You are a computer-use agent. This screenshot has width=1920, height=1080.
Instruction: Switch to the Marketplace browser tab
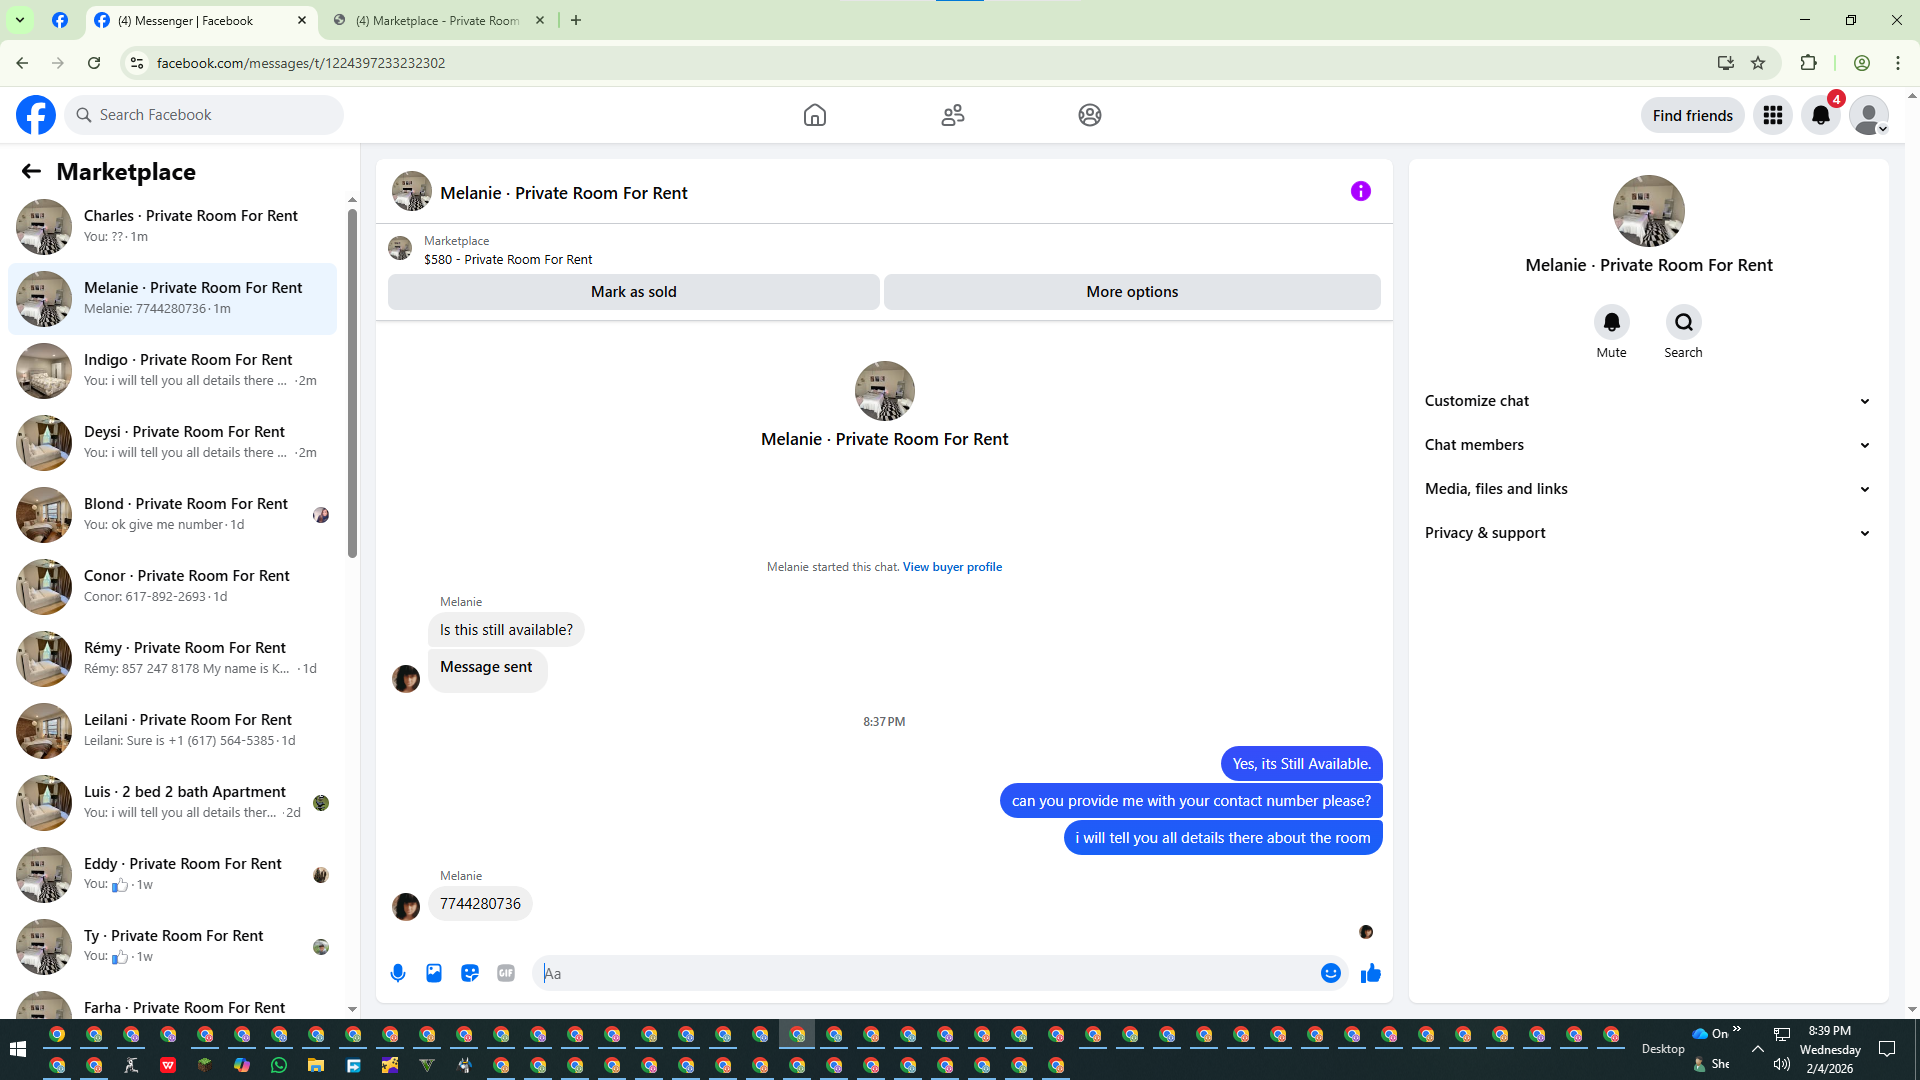pyautogui.click(x=438, y=20)
